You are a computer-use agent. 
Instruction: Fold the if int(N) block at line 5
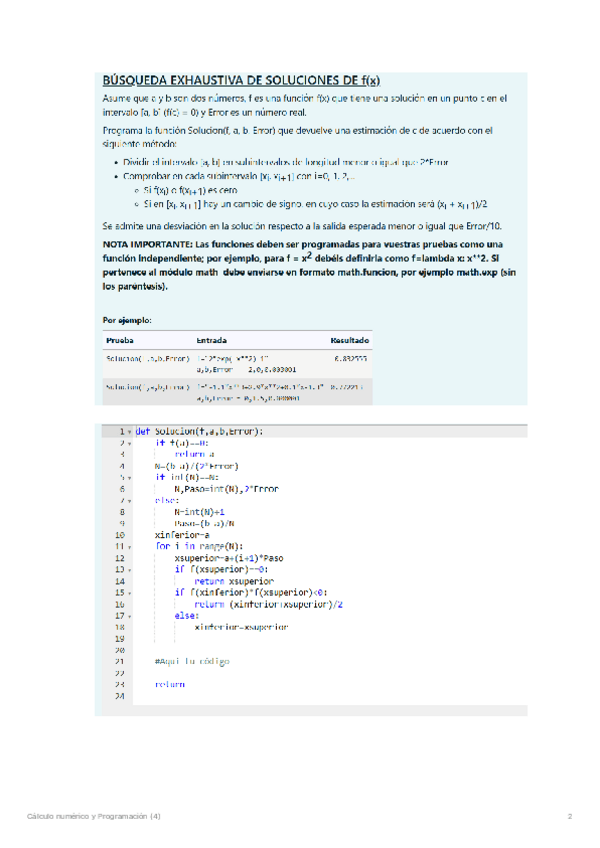point(129,478)
